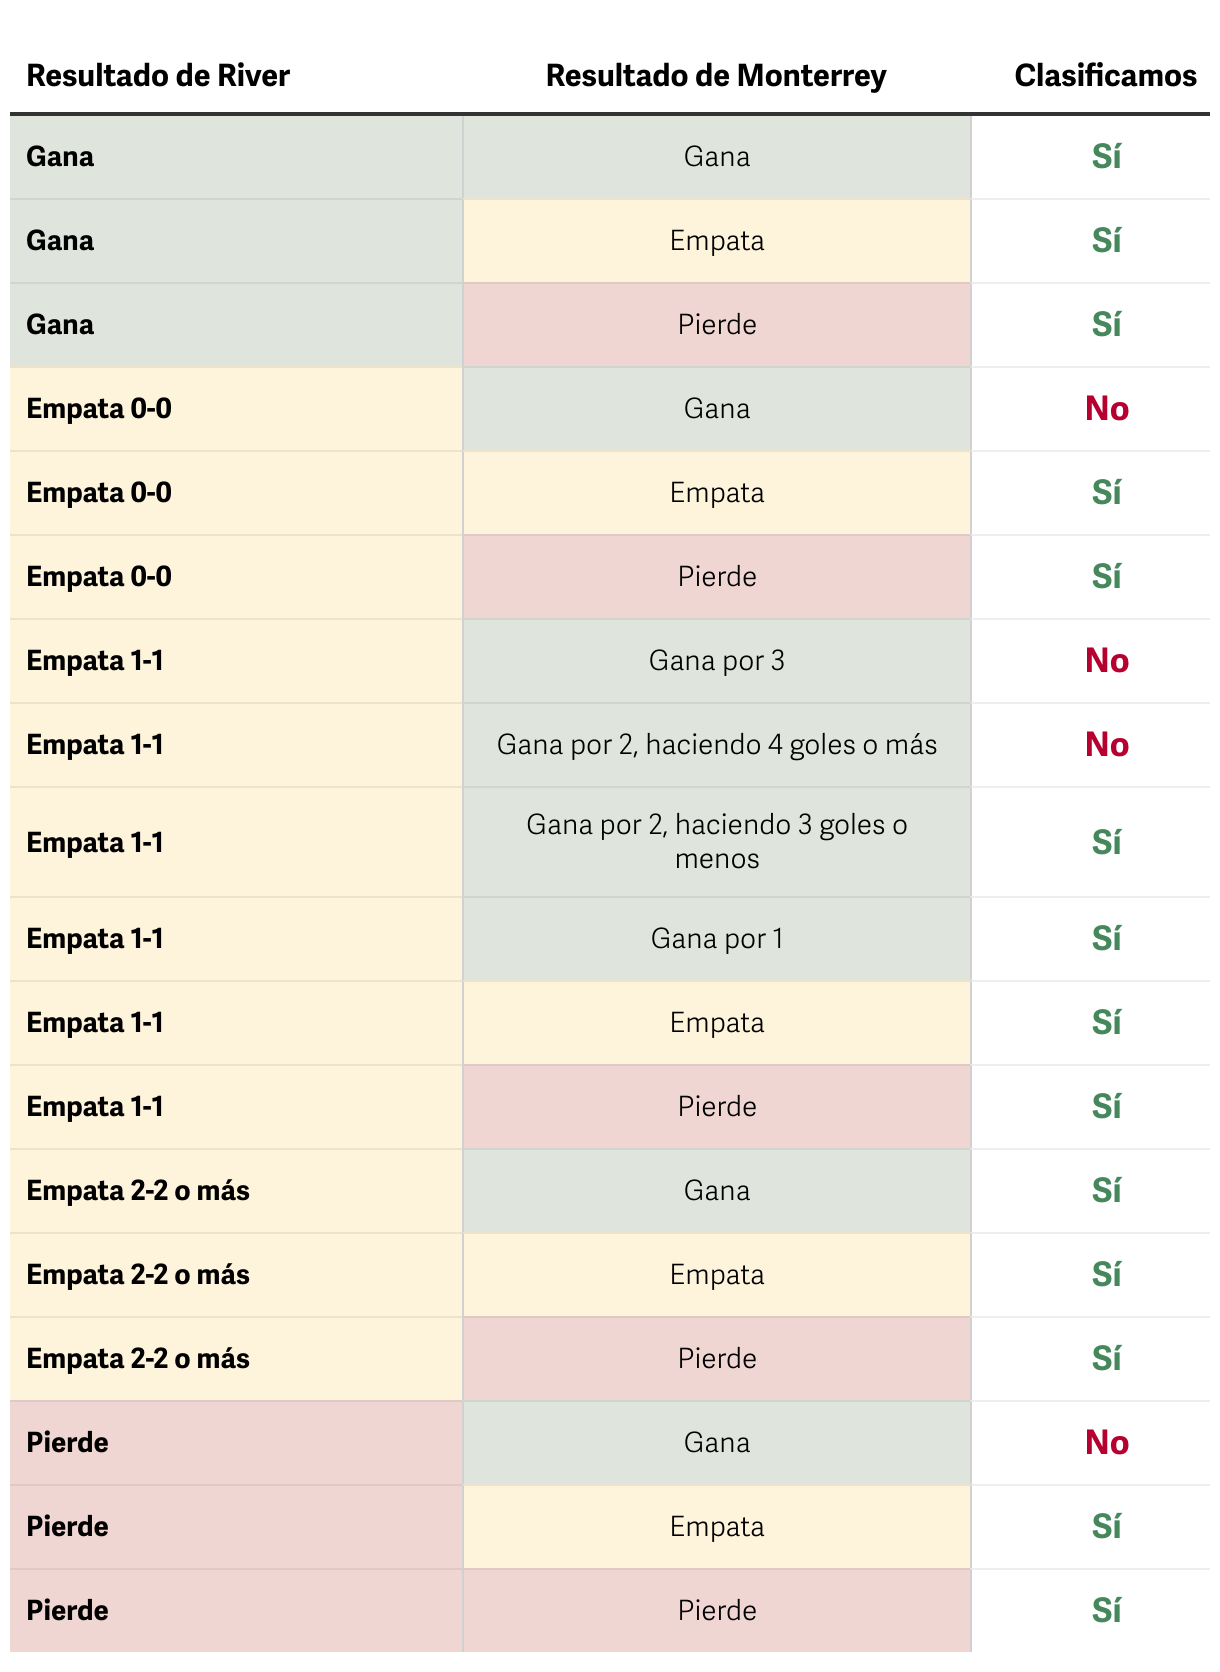Select Pierde in Monterrey column, third Gana row
Screen dimensions: 1220x1672
tap(717, 325)
